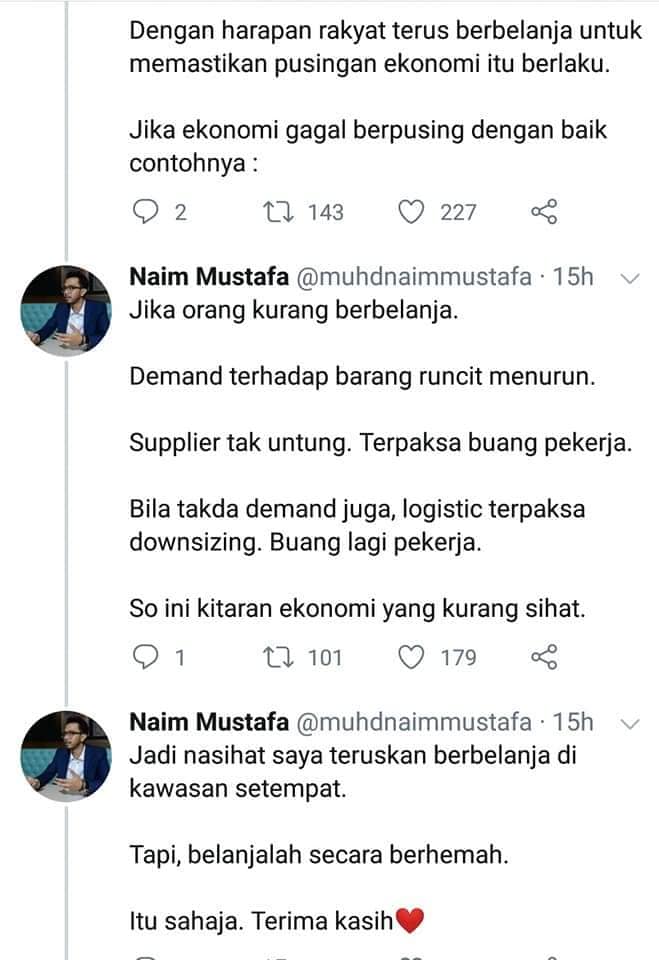Like the tweet showing 179 likes

tap(411, 657)
